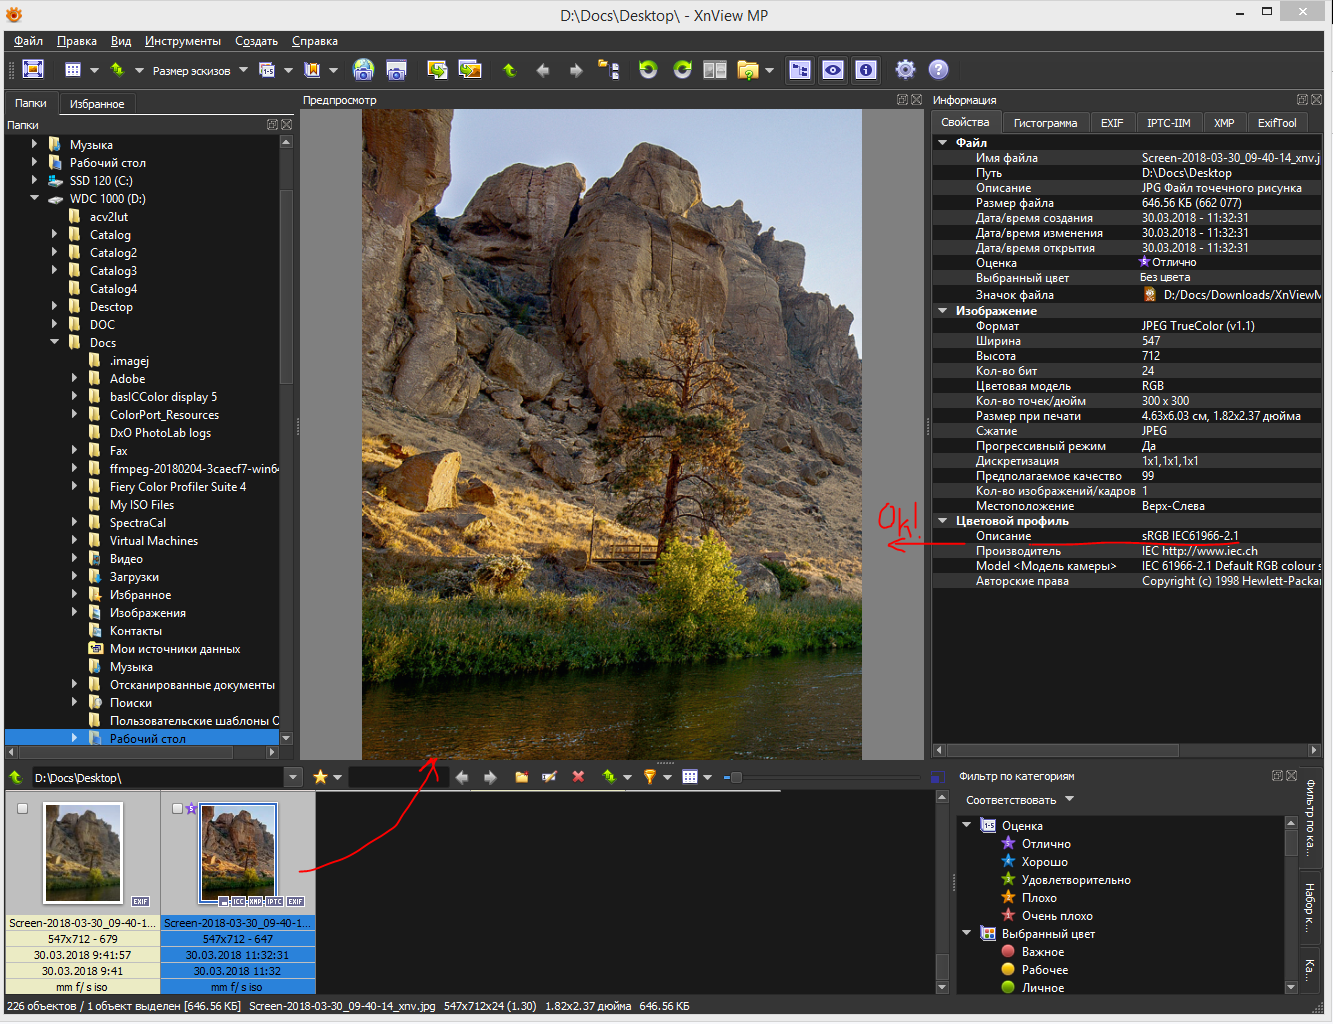Switch to the EXIF tab
This screenshot has width=1333, height=1024.
point(1111,123)
